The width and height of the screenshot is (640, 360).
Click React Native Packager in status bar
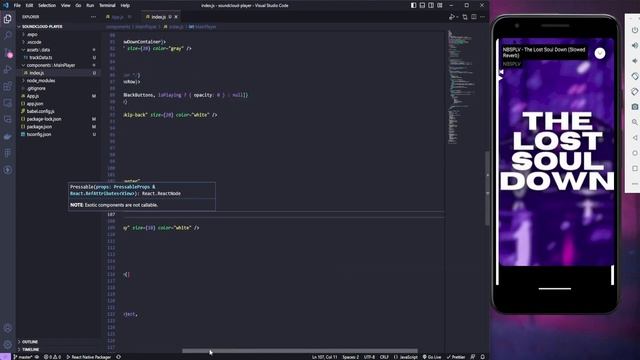[89, 357]
